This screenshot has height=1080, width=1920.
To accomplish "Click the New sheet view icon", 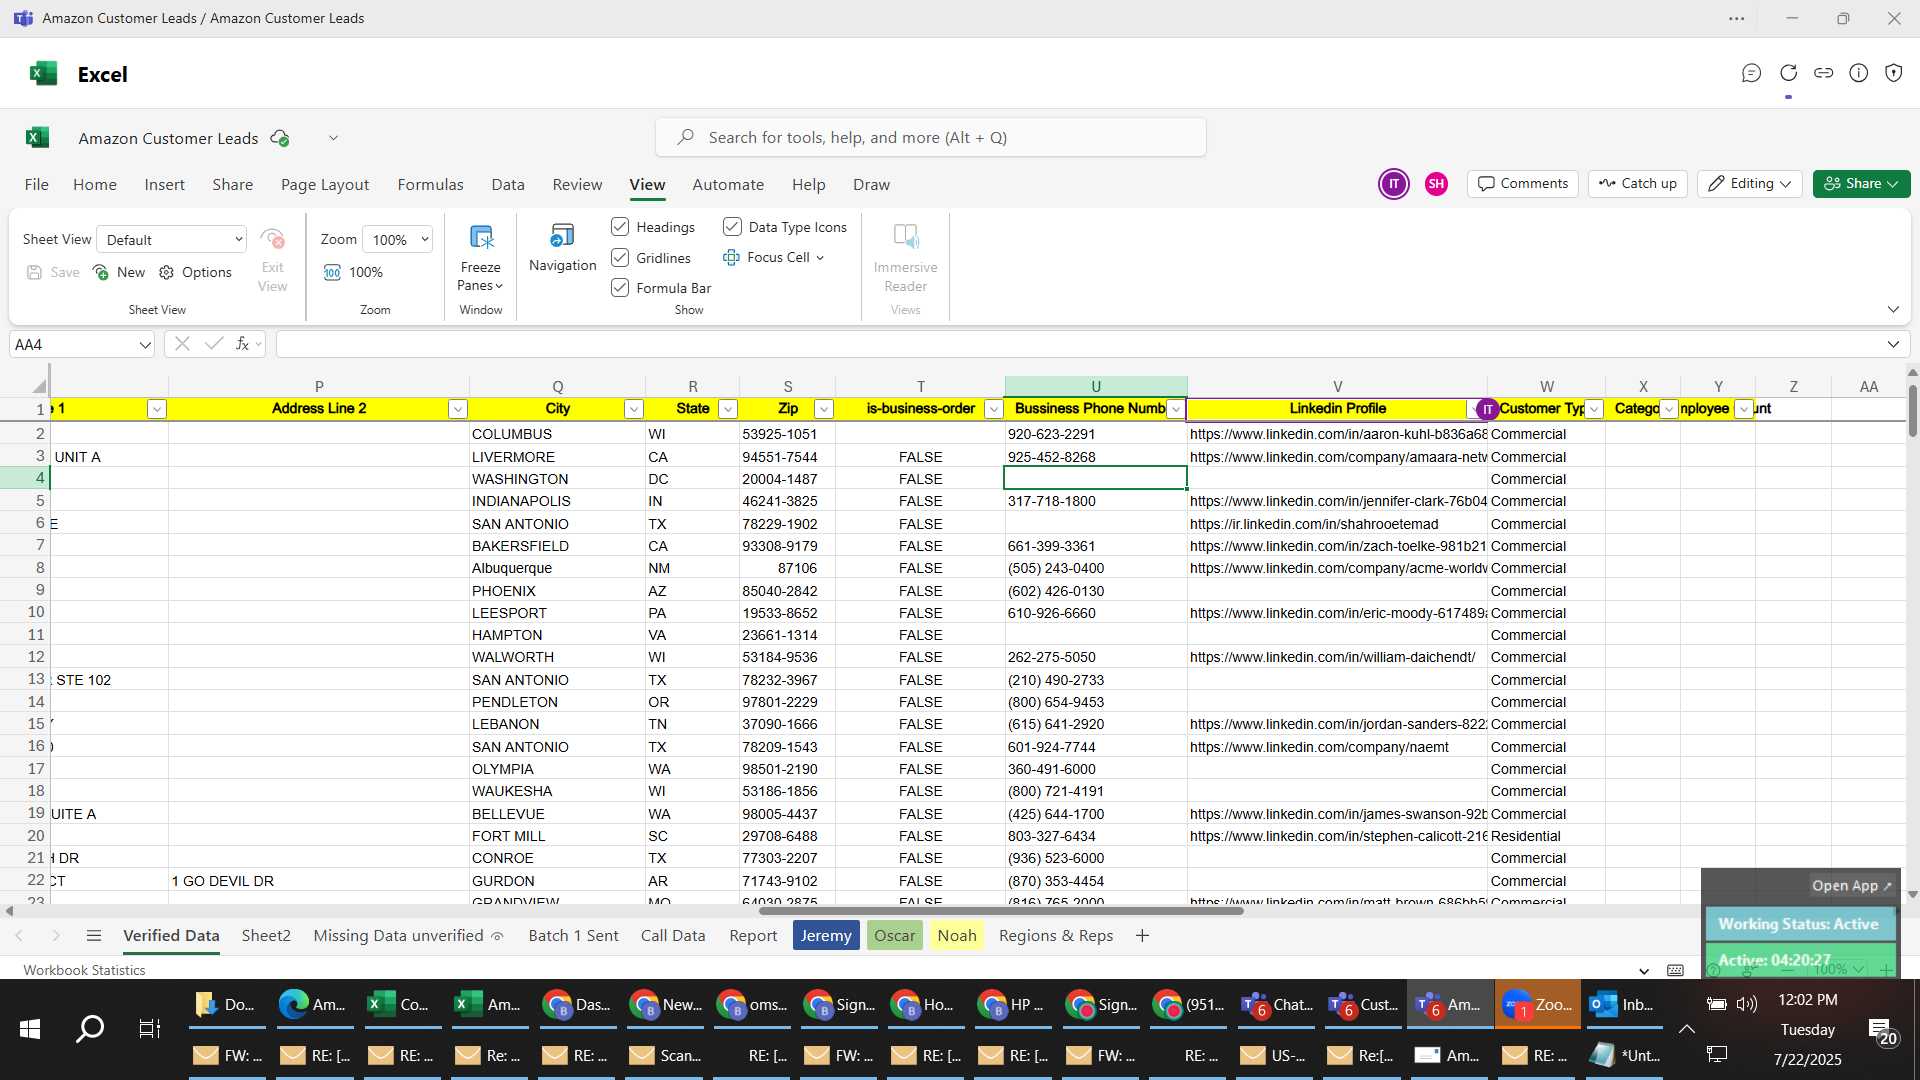I will [x=100, y=272].
